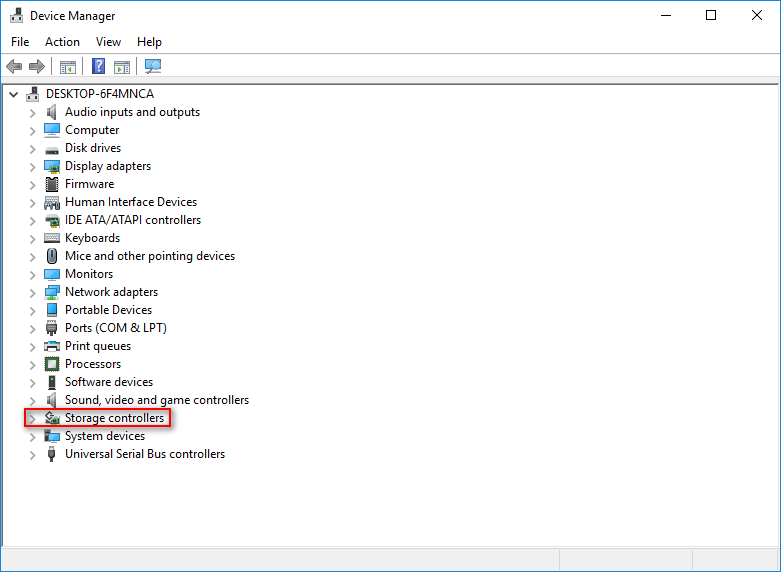Image resolution: width=781 pixels, height=572 pixels.
Task: Click the Mice and pointing devices icon
Action: click(x=52, y=256)
